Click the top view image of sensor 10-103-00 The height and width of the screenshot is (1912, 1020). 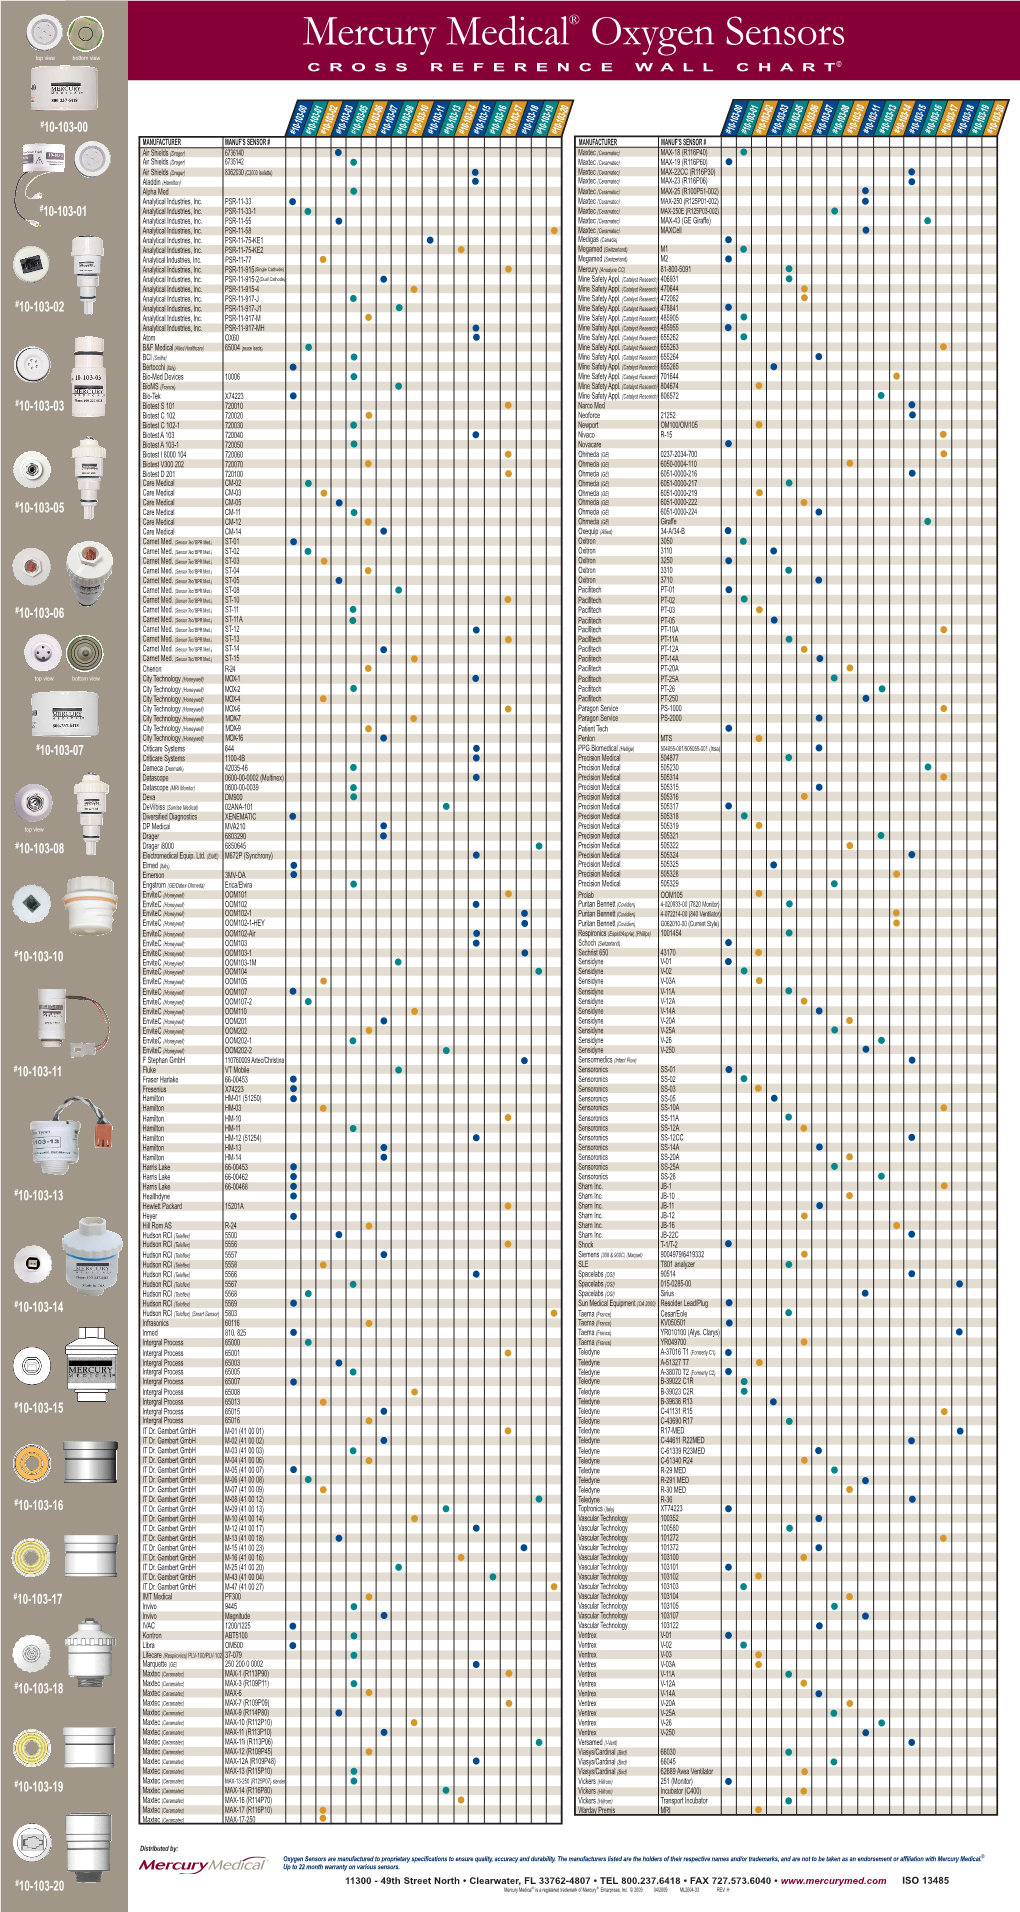[46, 35]
